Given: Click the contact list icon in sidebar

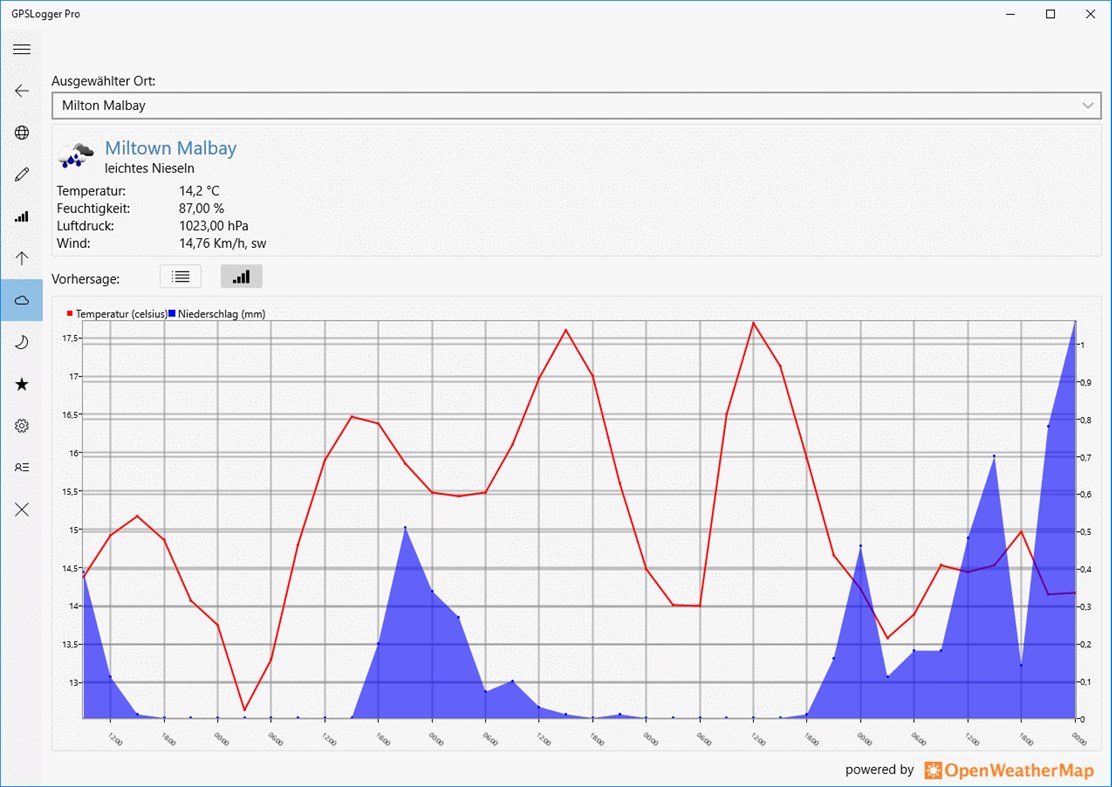Looking at the screenshot, I should pos(21,467).
